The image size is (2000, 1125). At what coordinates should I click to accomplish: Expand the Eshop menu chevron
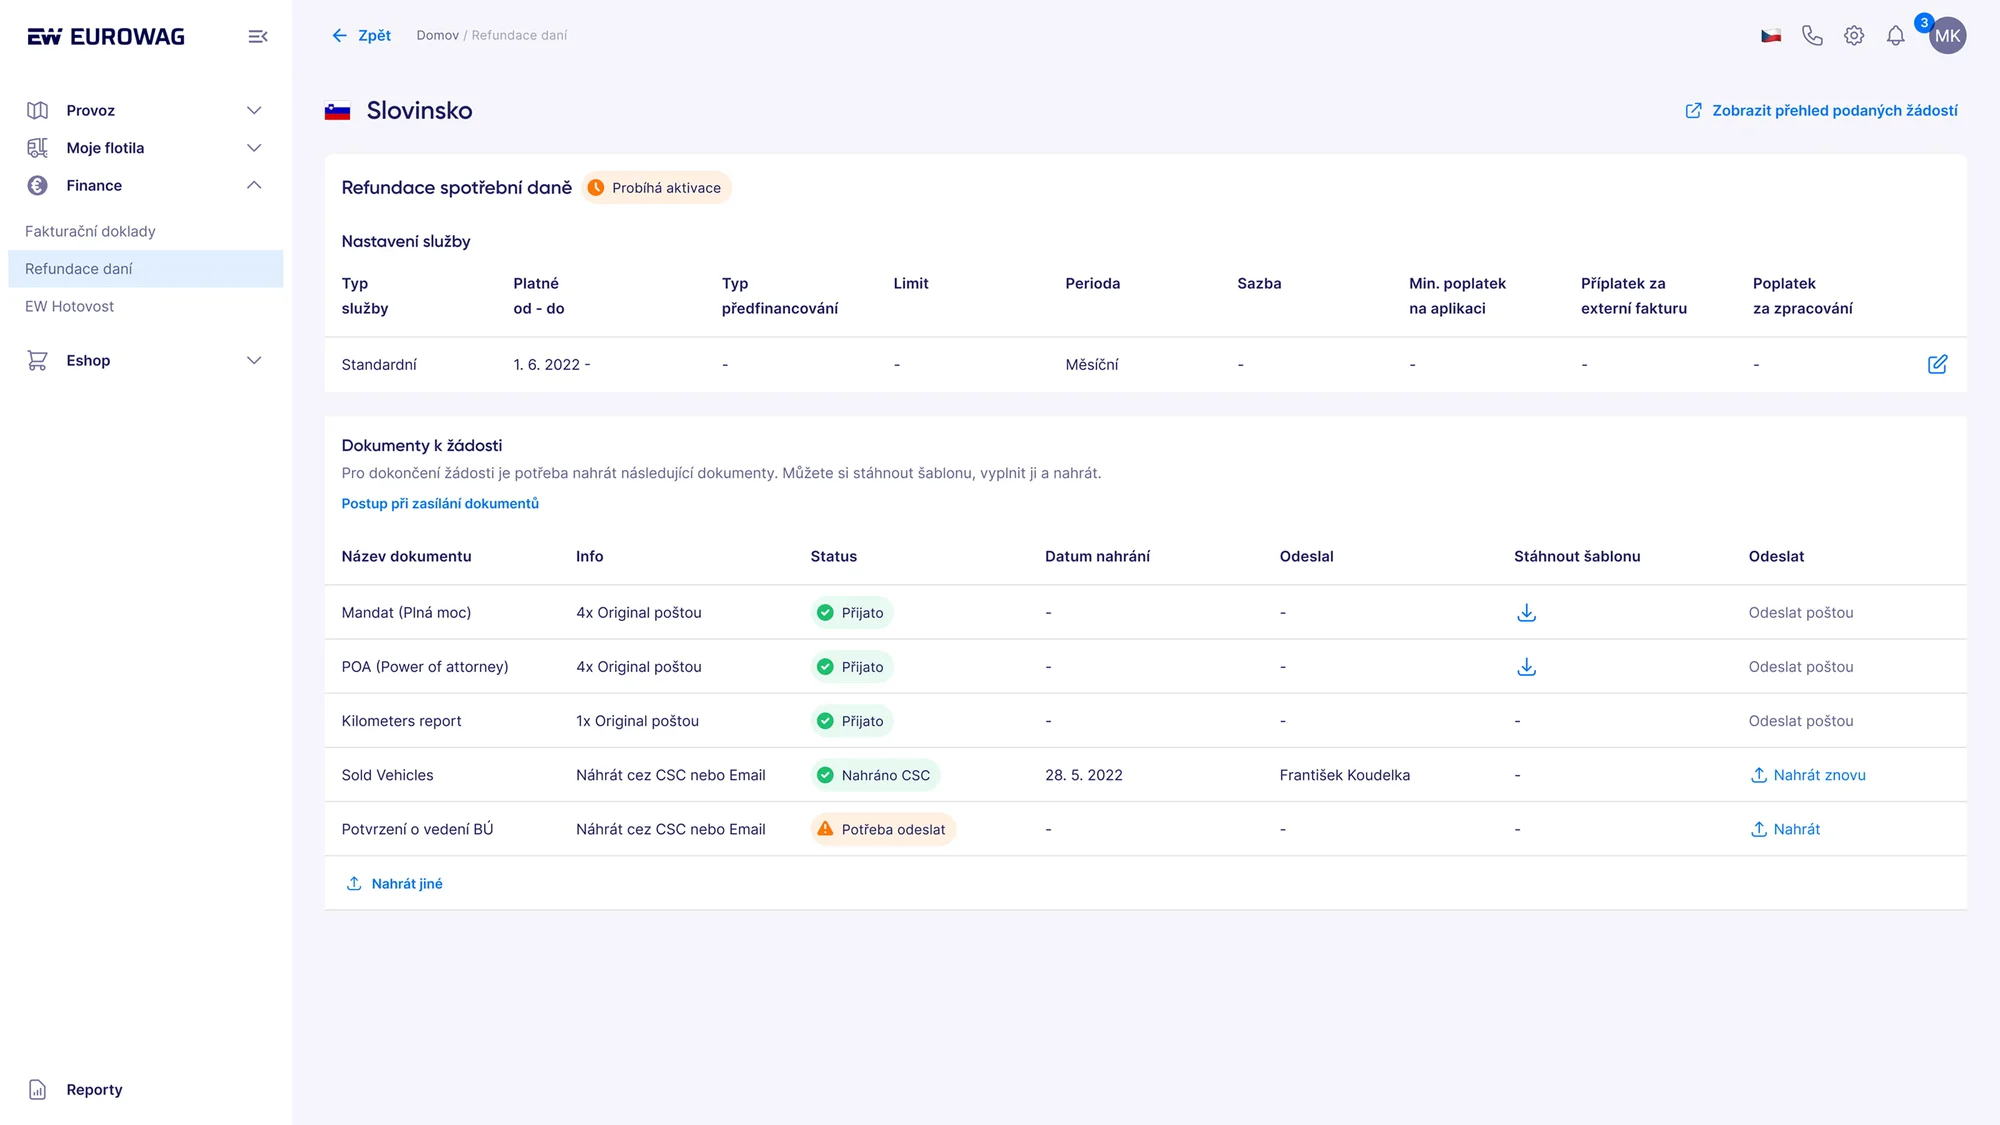[x=254, y=361]
